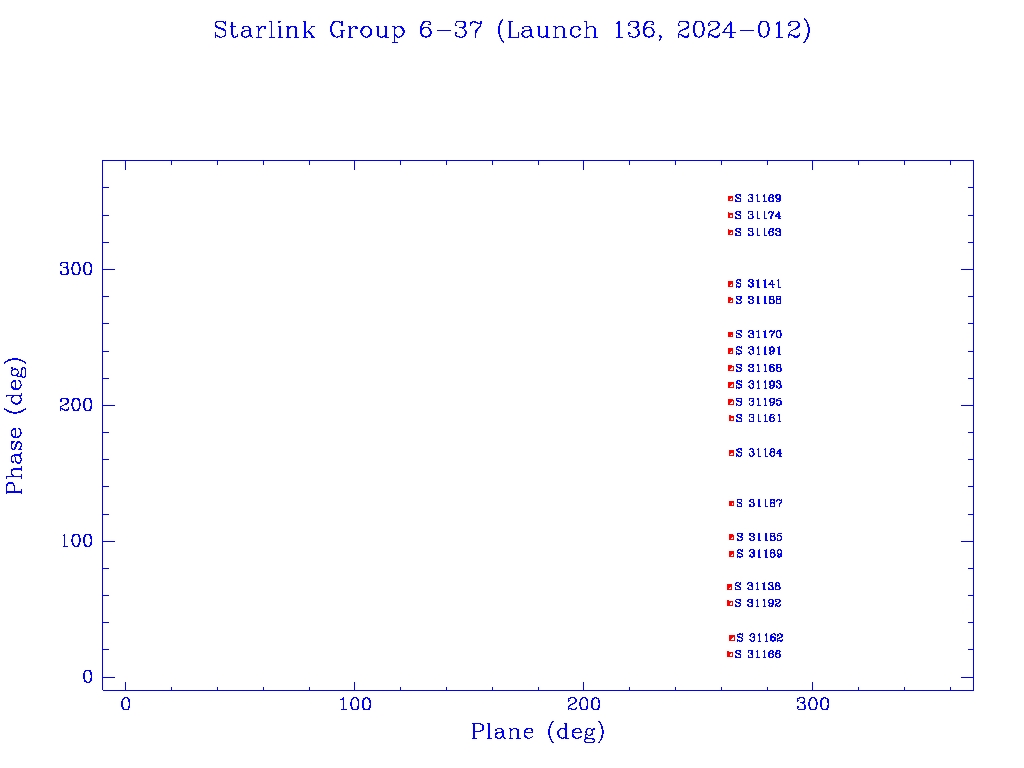Click the red marker beside S 31192

730,603
